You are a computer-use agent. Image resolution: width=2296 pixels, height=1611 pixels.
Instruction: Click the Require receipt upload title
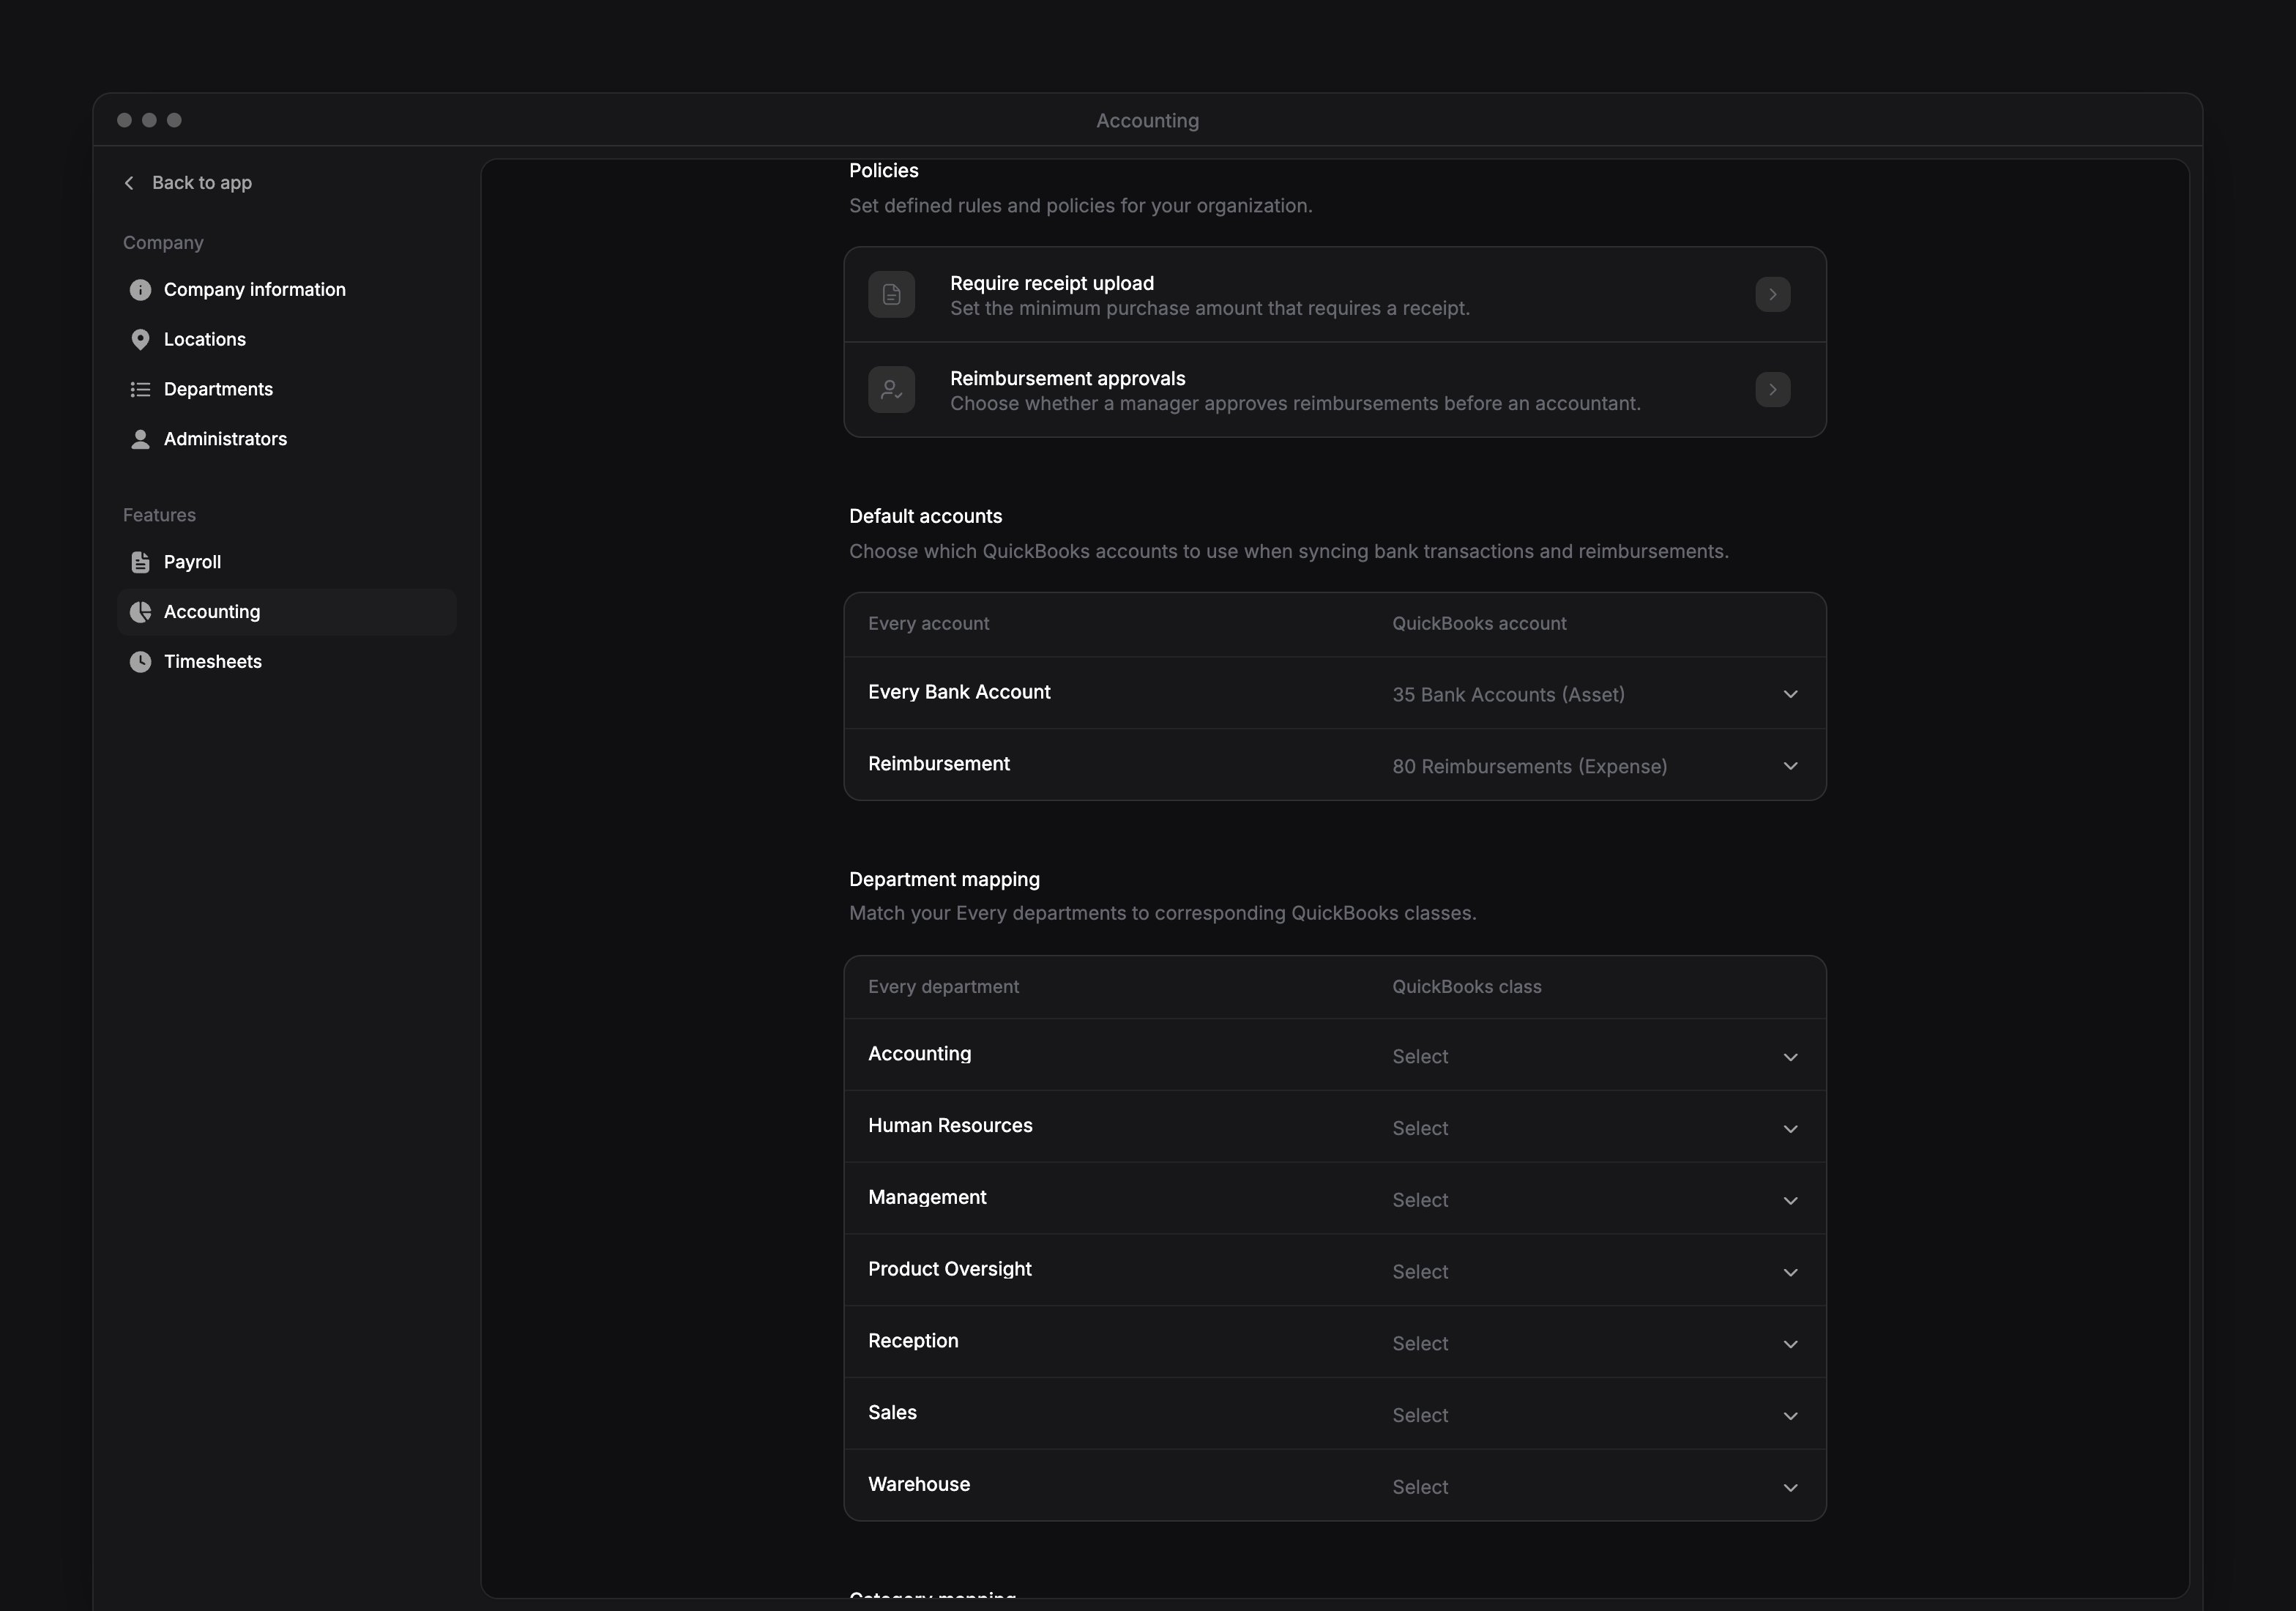pos(1052,284)
